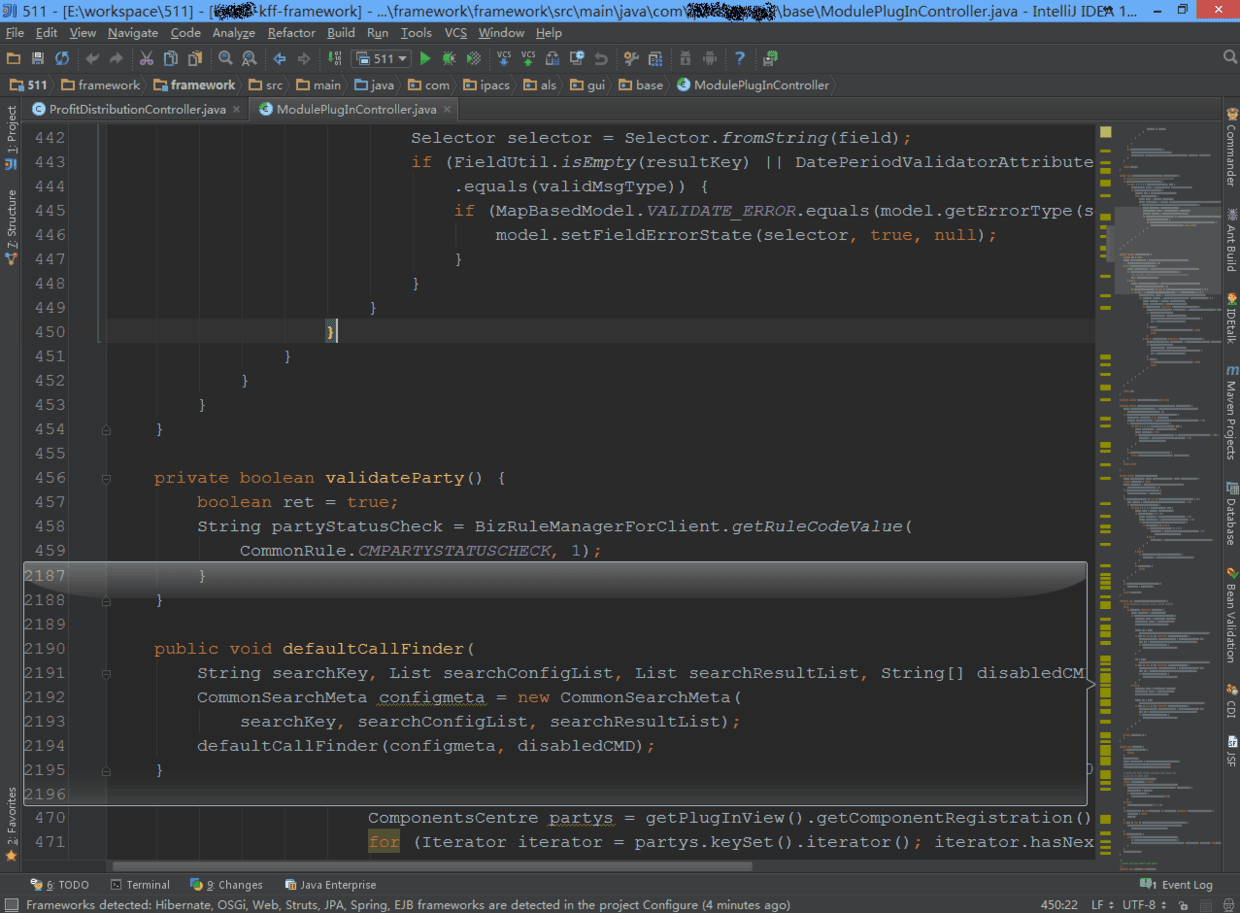Viewport: 1240px width, 913px height.
Task: Open the TODO tool window
Action: click(60, 885)
